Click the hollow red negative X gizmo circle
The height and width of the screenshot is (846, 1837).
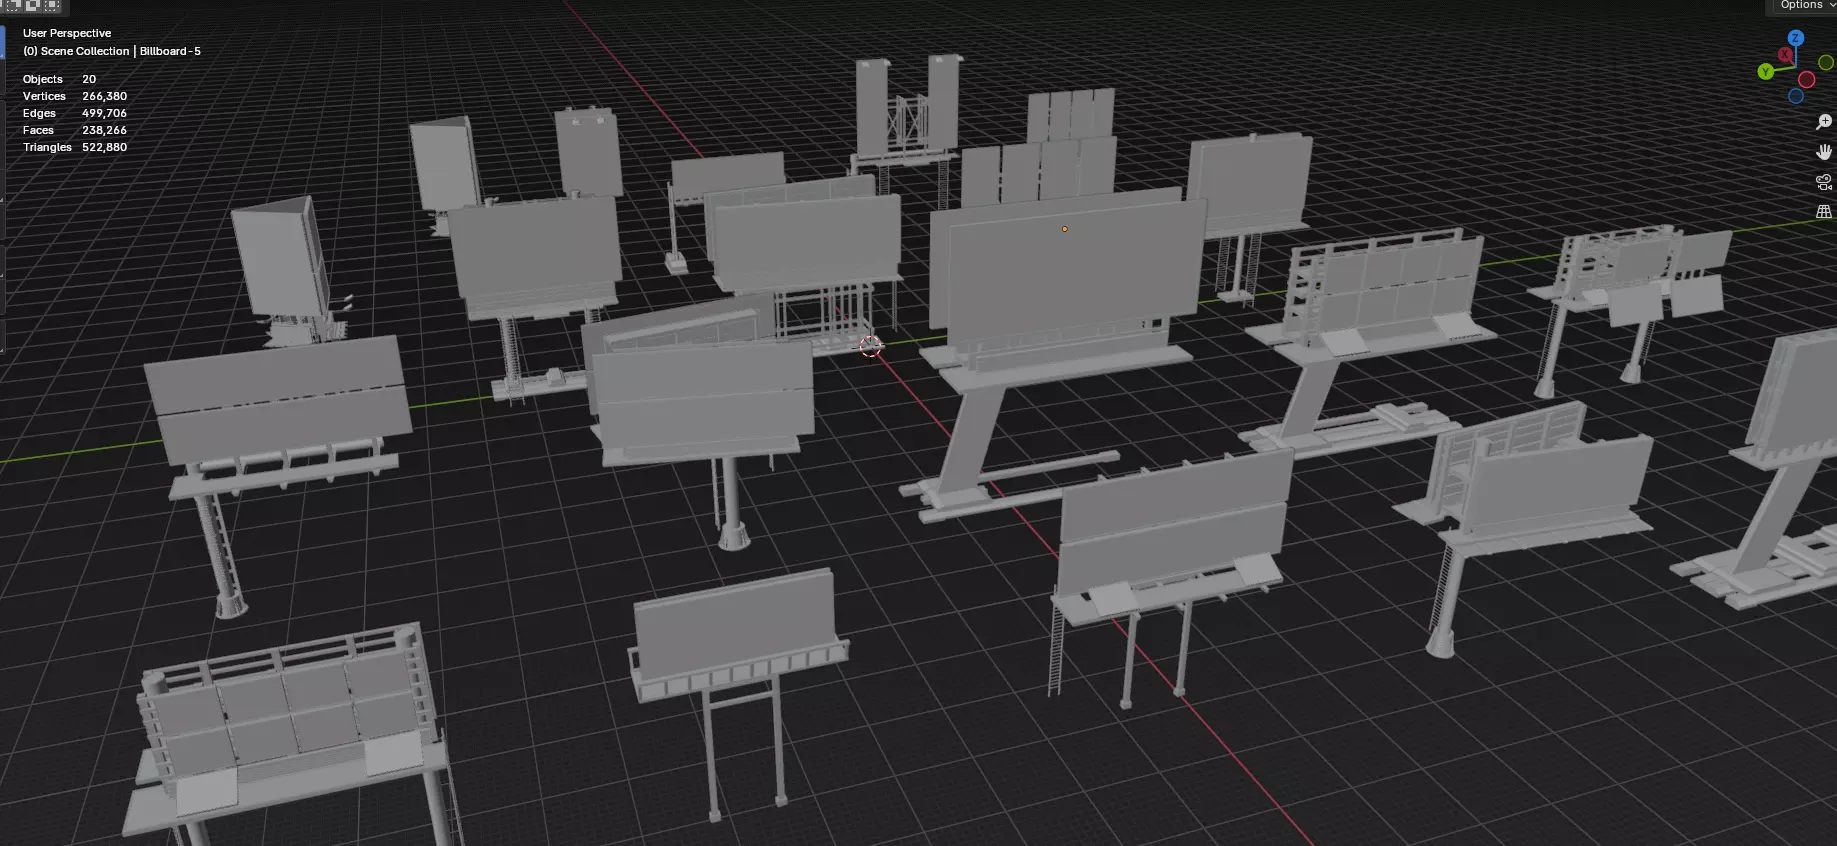point(1806,80)
